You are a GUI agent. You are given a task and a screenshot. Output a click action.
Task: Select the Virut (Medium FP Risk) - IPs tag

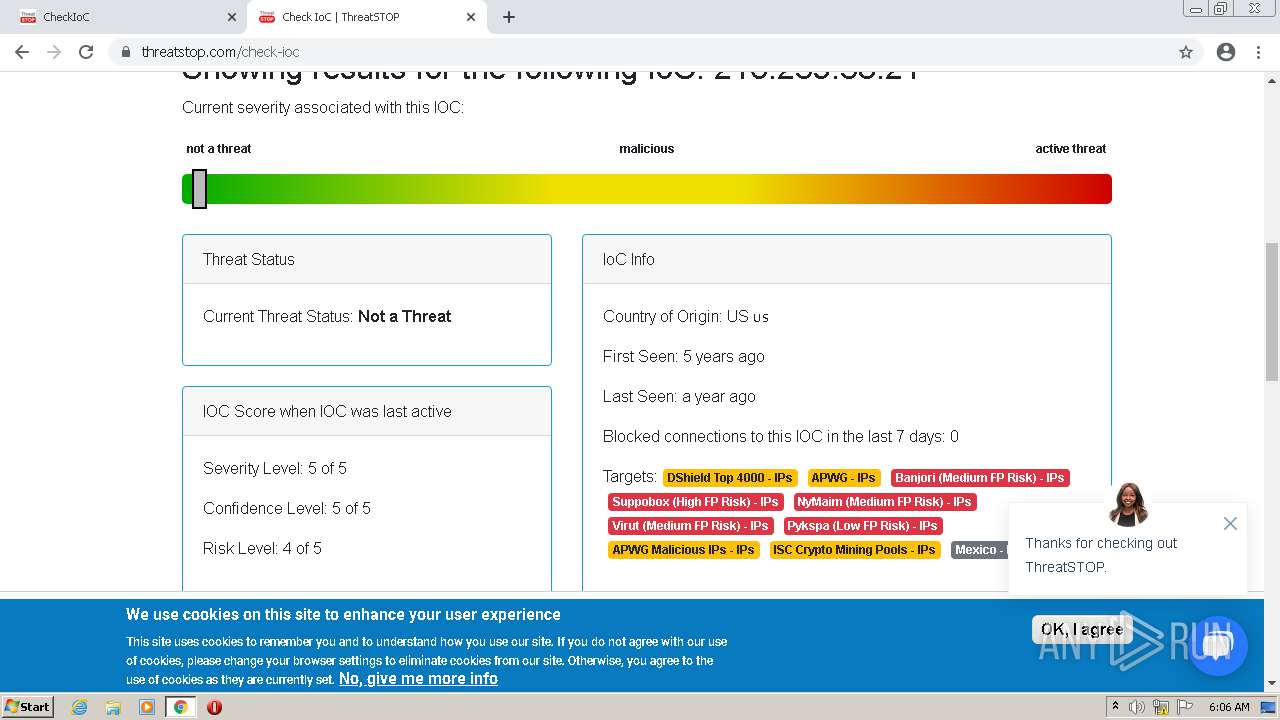point(691,526)
